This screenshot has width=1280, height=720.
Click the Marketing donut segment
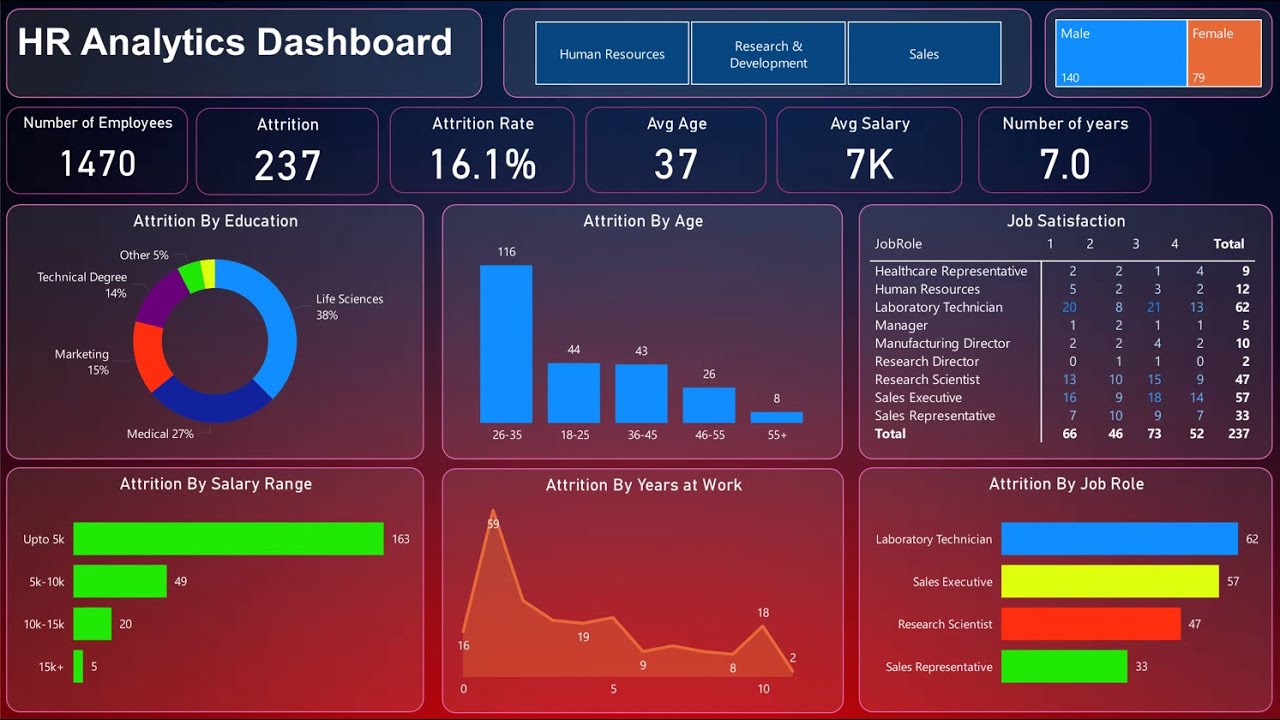pyautogui.click(x=148, y=355)
